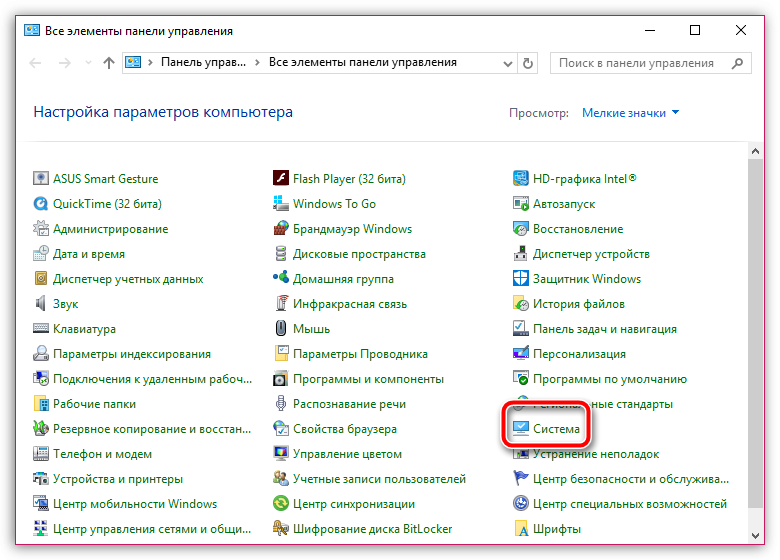This screenshot has width=780, height=560.
Task: Select the Все элементы панели управления breadcrumb
Action: pos(362,63)
